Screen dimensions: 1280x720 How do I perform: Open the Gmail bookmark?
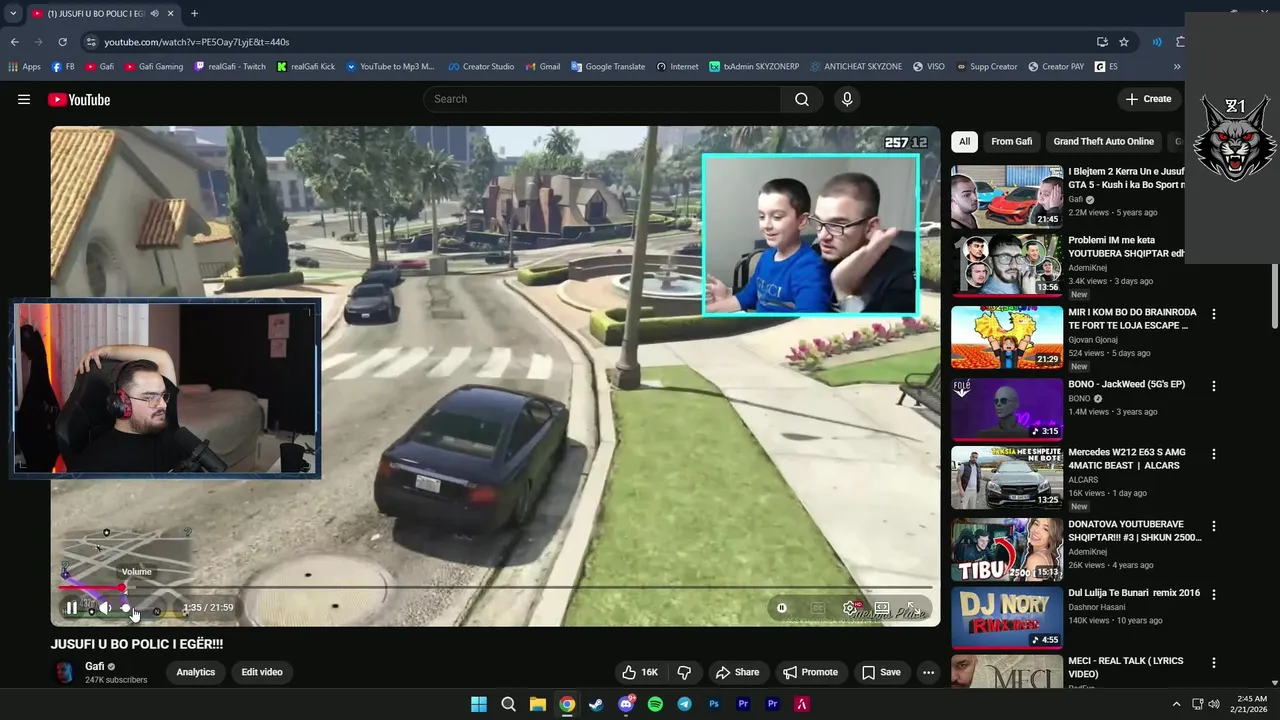[x=542, y=67]
